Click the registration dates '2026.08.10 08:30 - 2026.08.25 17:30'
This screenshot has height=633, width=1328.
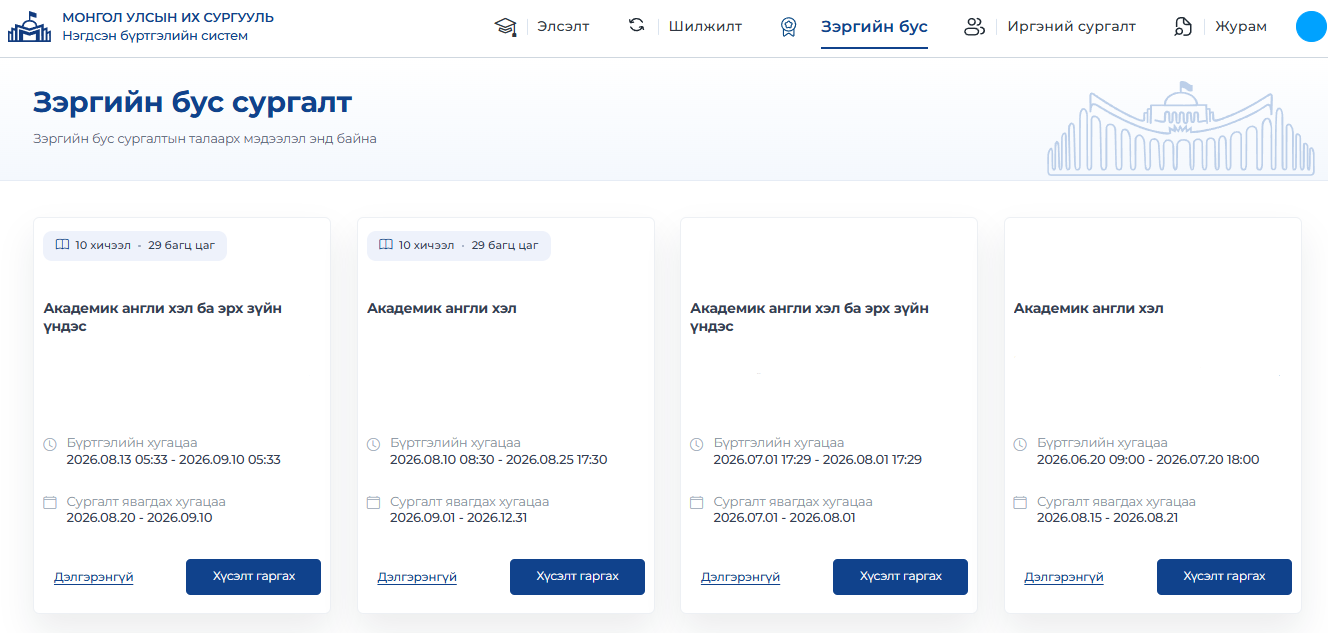click(x=498, y=460)
